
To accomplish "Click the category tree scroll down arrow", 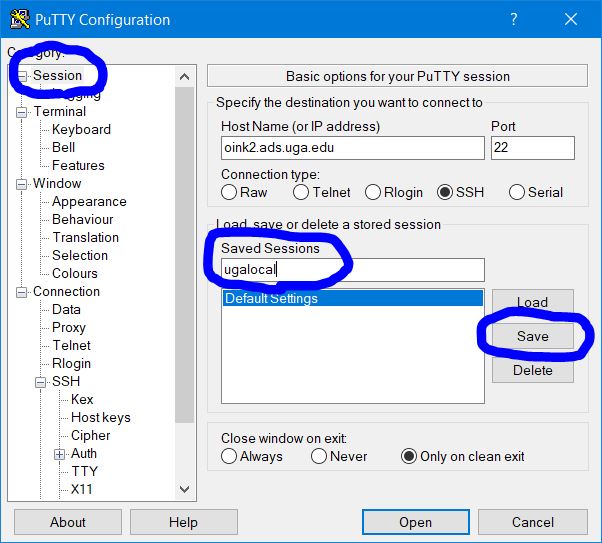I will click(x=184, y=490).
